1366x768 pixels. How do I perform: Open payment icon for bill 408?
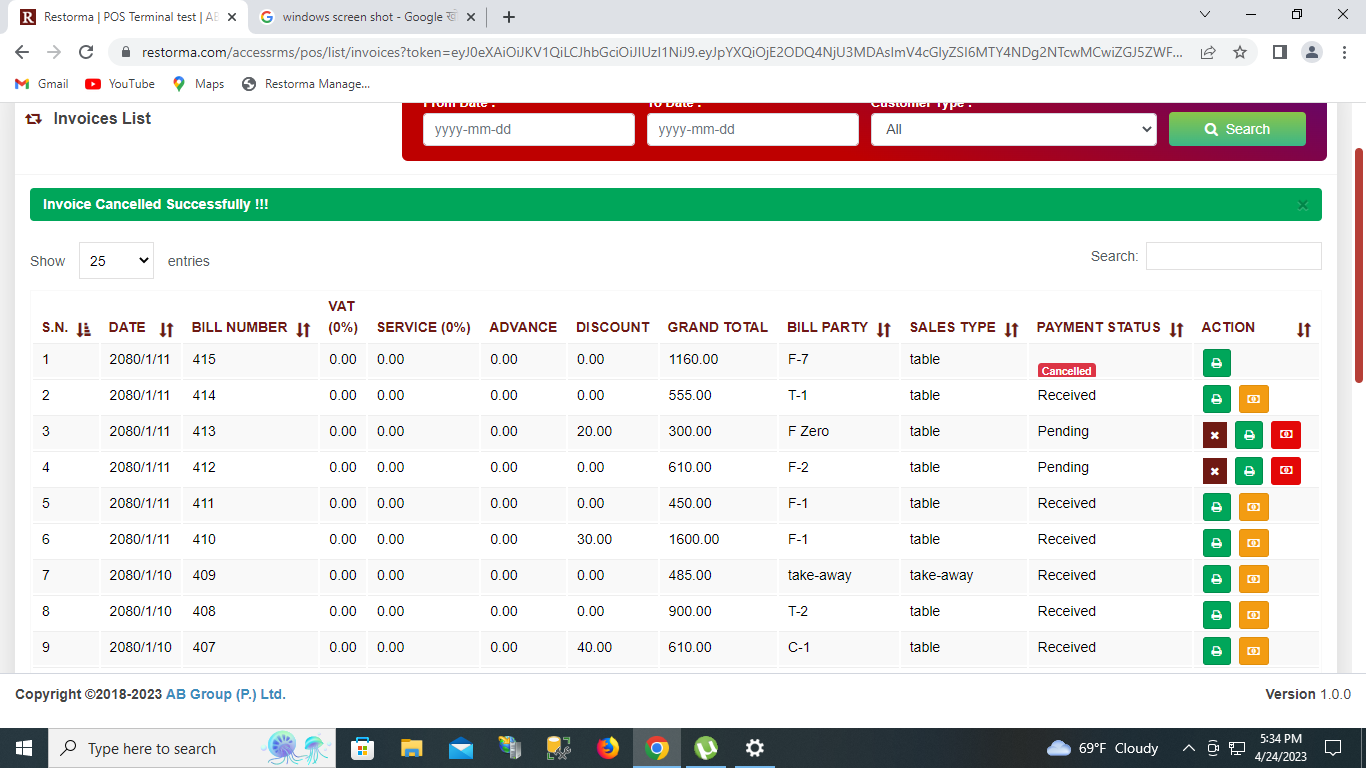tap(1254, 615)
